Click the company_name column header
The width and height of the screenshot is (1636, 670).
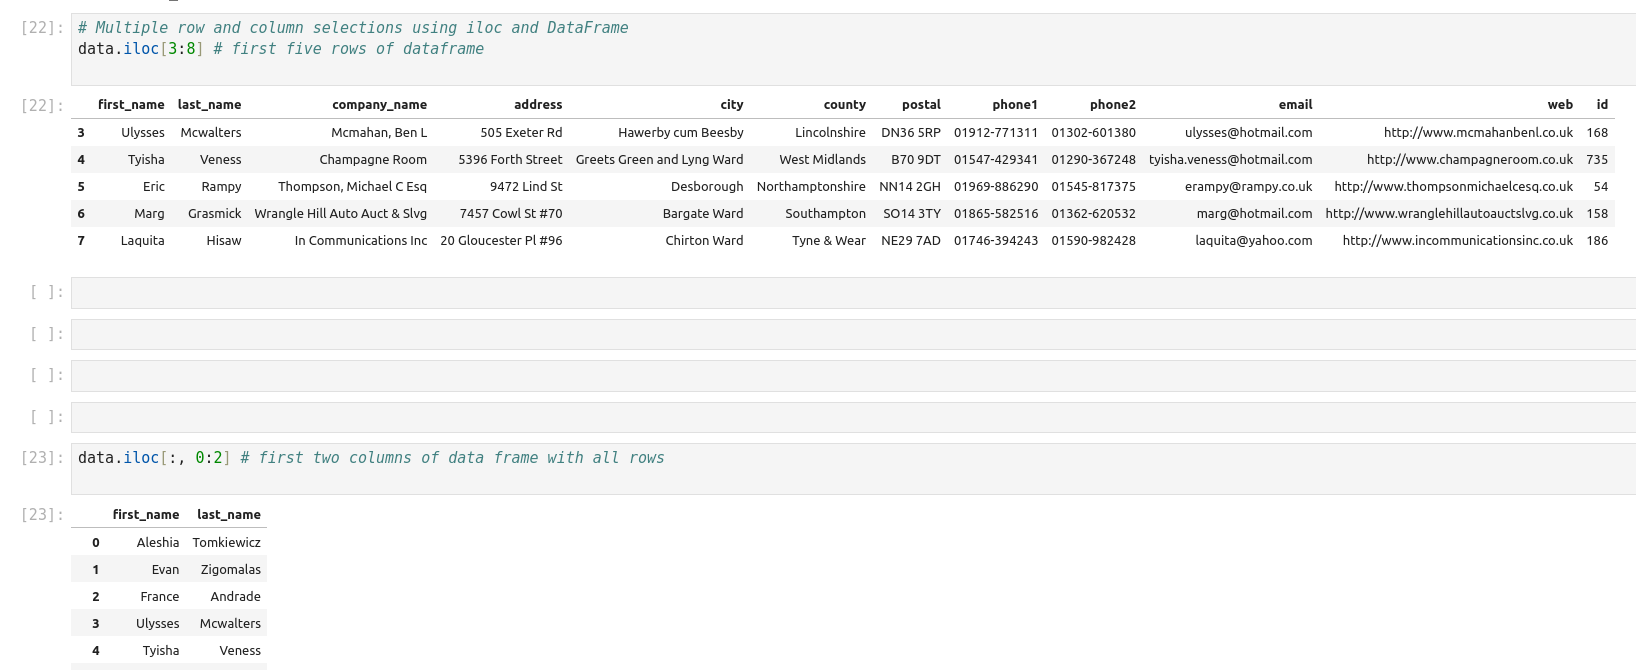(379, 105)
